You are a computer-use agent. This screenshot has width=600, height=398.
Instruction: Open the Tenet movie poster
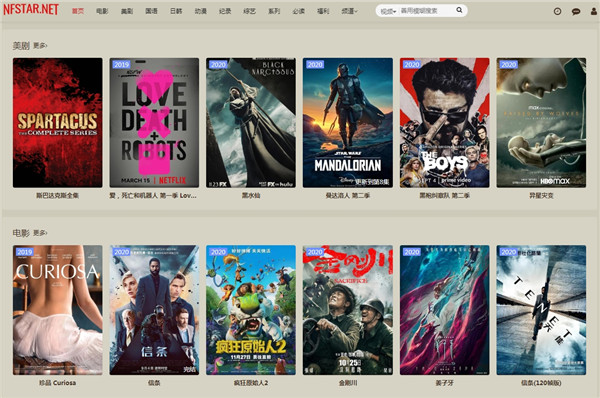pos(541,310)
